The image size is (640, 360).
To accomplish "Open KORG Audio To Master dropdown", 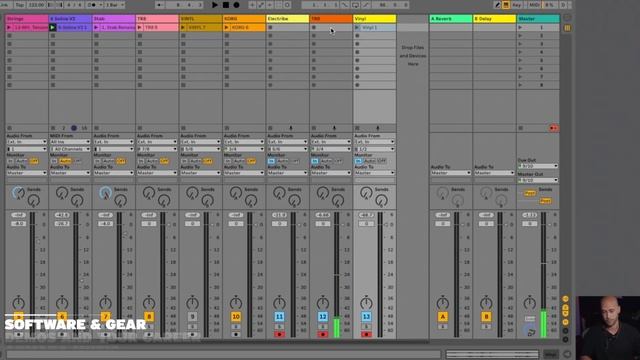I will click(x=244, y=173).
